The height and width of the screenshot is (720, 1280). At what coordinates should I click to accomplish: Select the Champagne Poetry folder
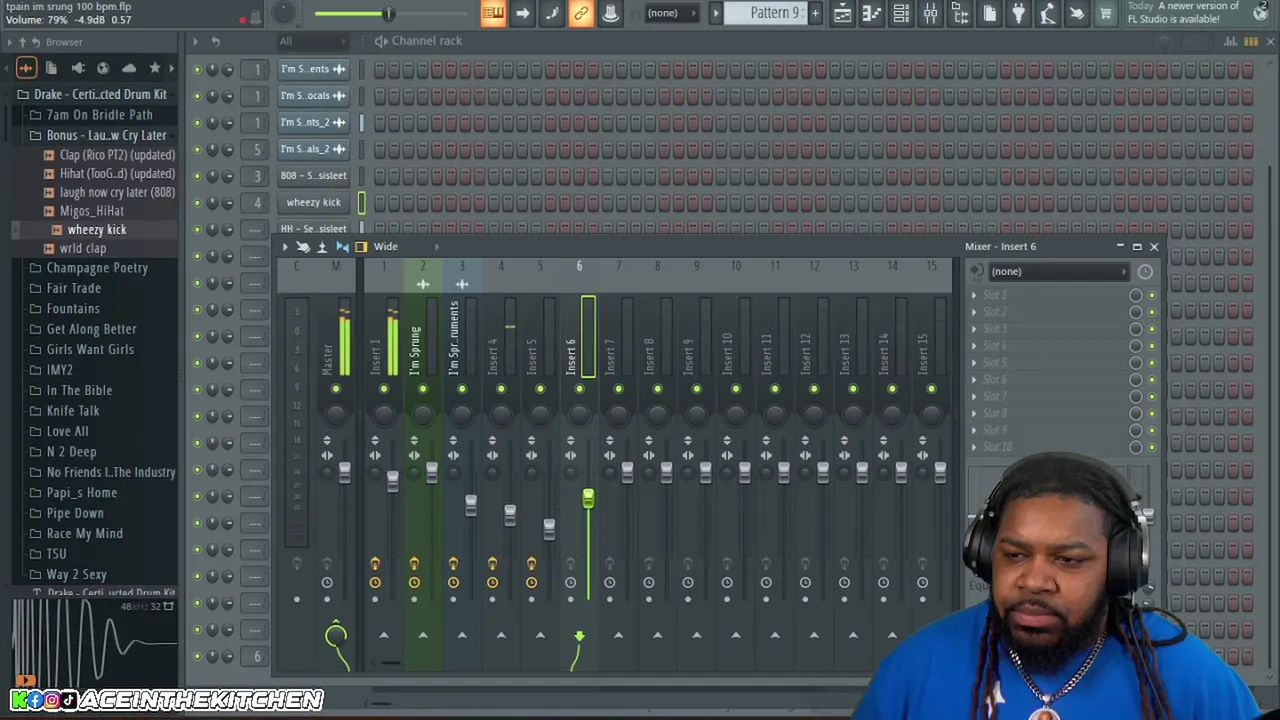pyautogui.click(x=97, y=268)
